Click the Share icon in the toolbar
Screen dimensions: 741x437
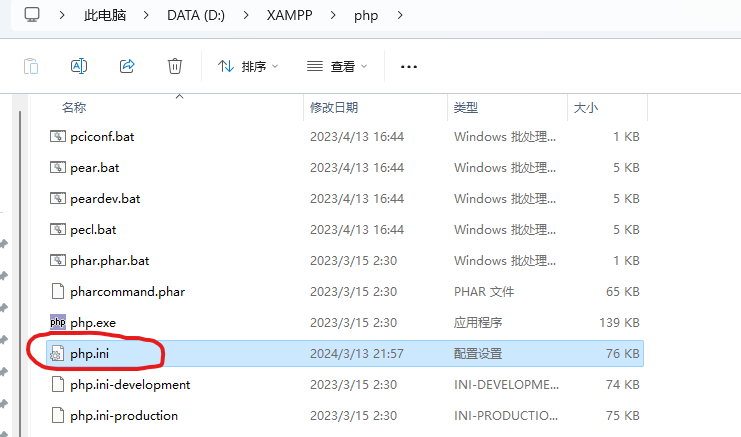pyautogui.click(x=127, y=66)
